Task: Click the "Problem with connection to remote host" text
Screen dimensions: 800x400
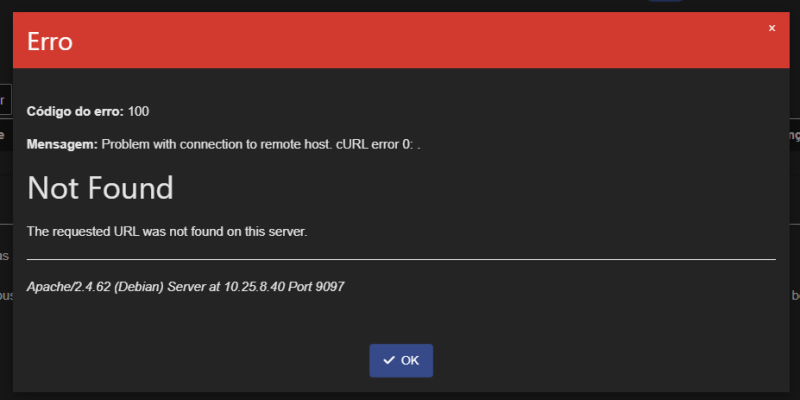Action: click(216, 145)
